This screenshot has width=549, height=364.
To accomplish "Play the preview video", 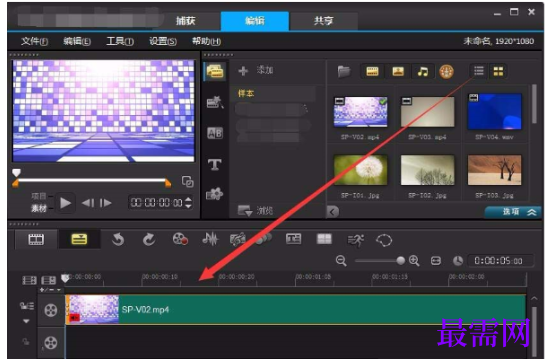I will pos(65,203).
